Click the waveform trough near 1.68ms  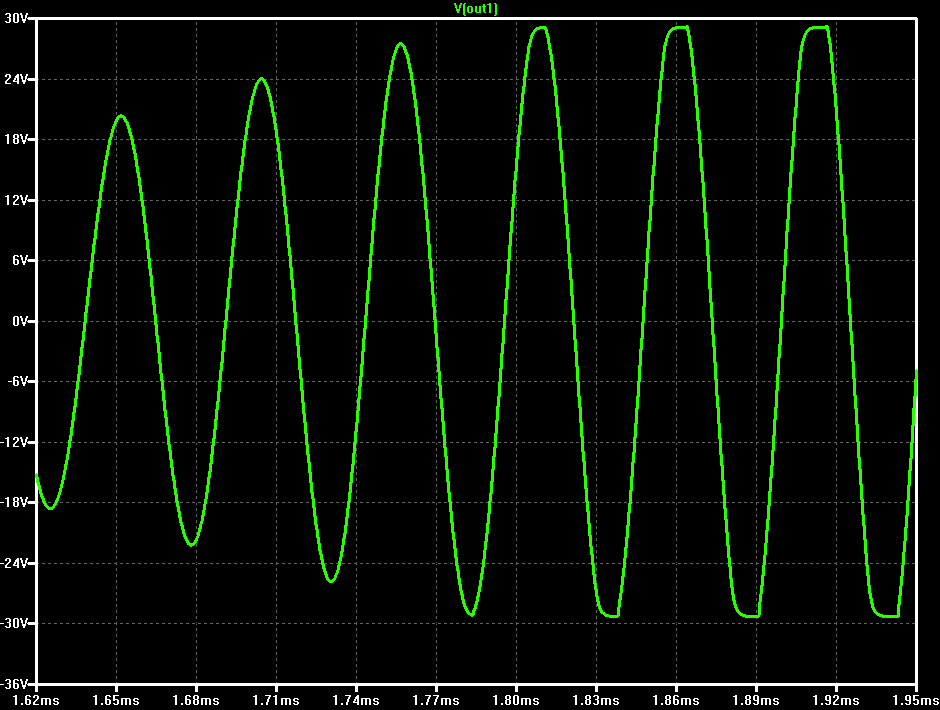coord(191,544)
